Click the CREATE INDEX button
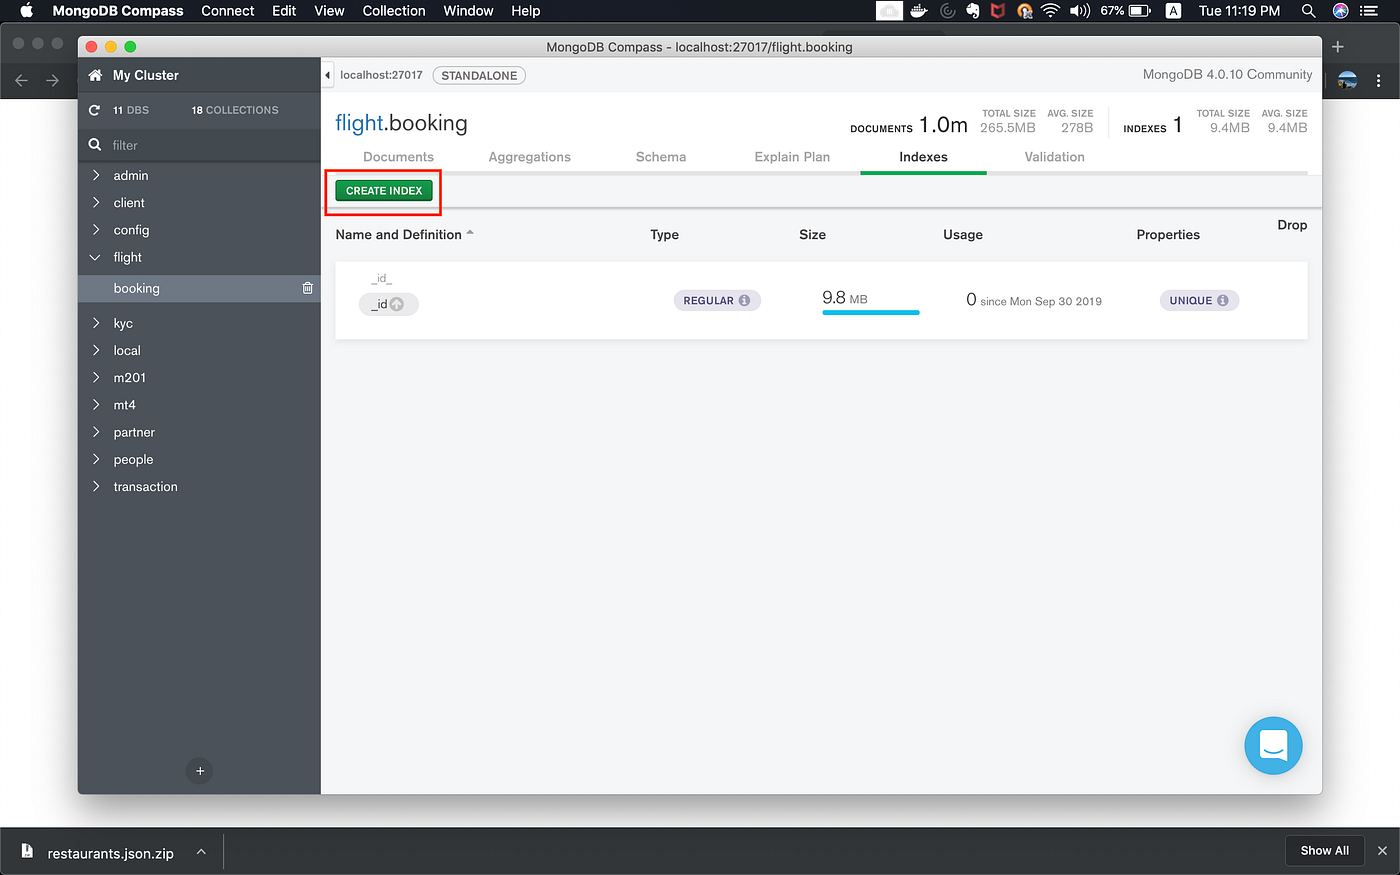1400x875 pixels. coord(383,190)
